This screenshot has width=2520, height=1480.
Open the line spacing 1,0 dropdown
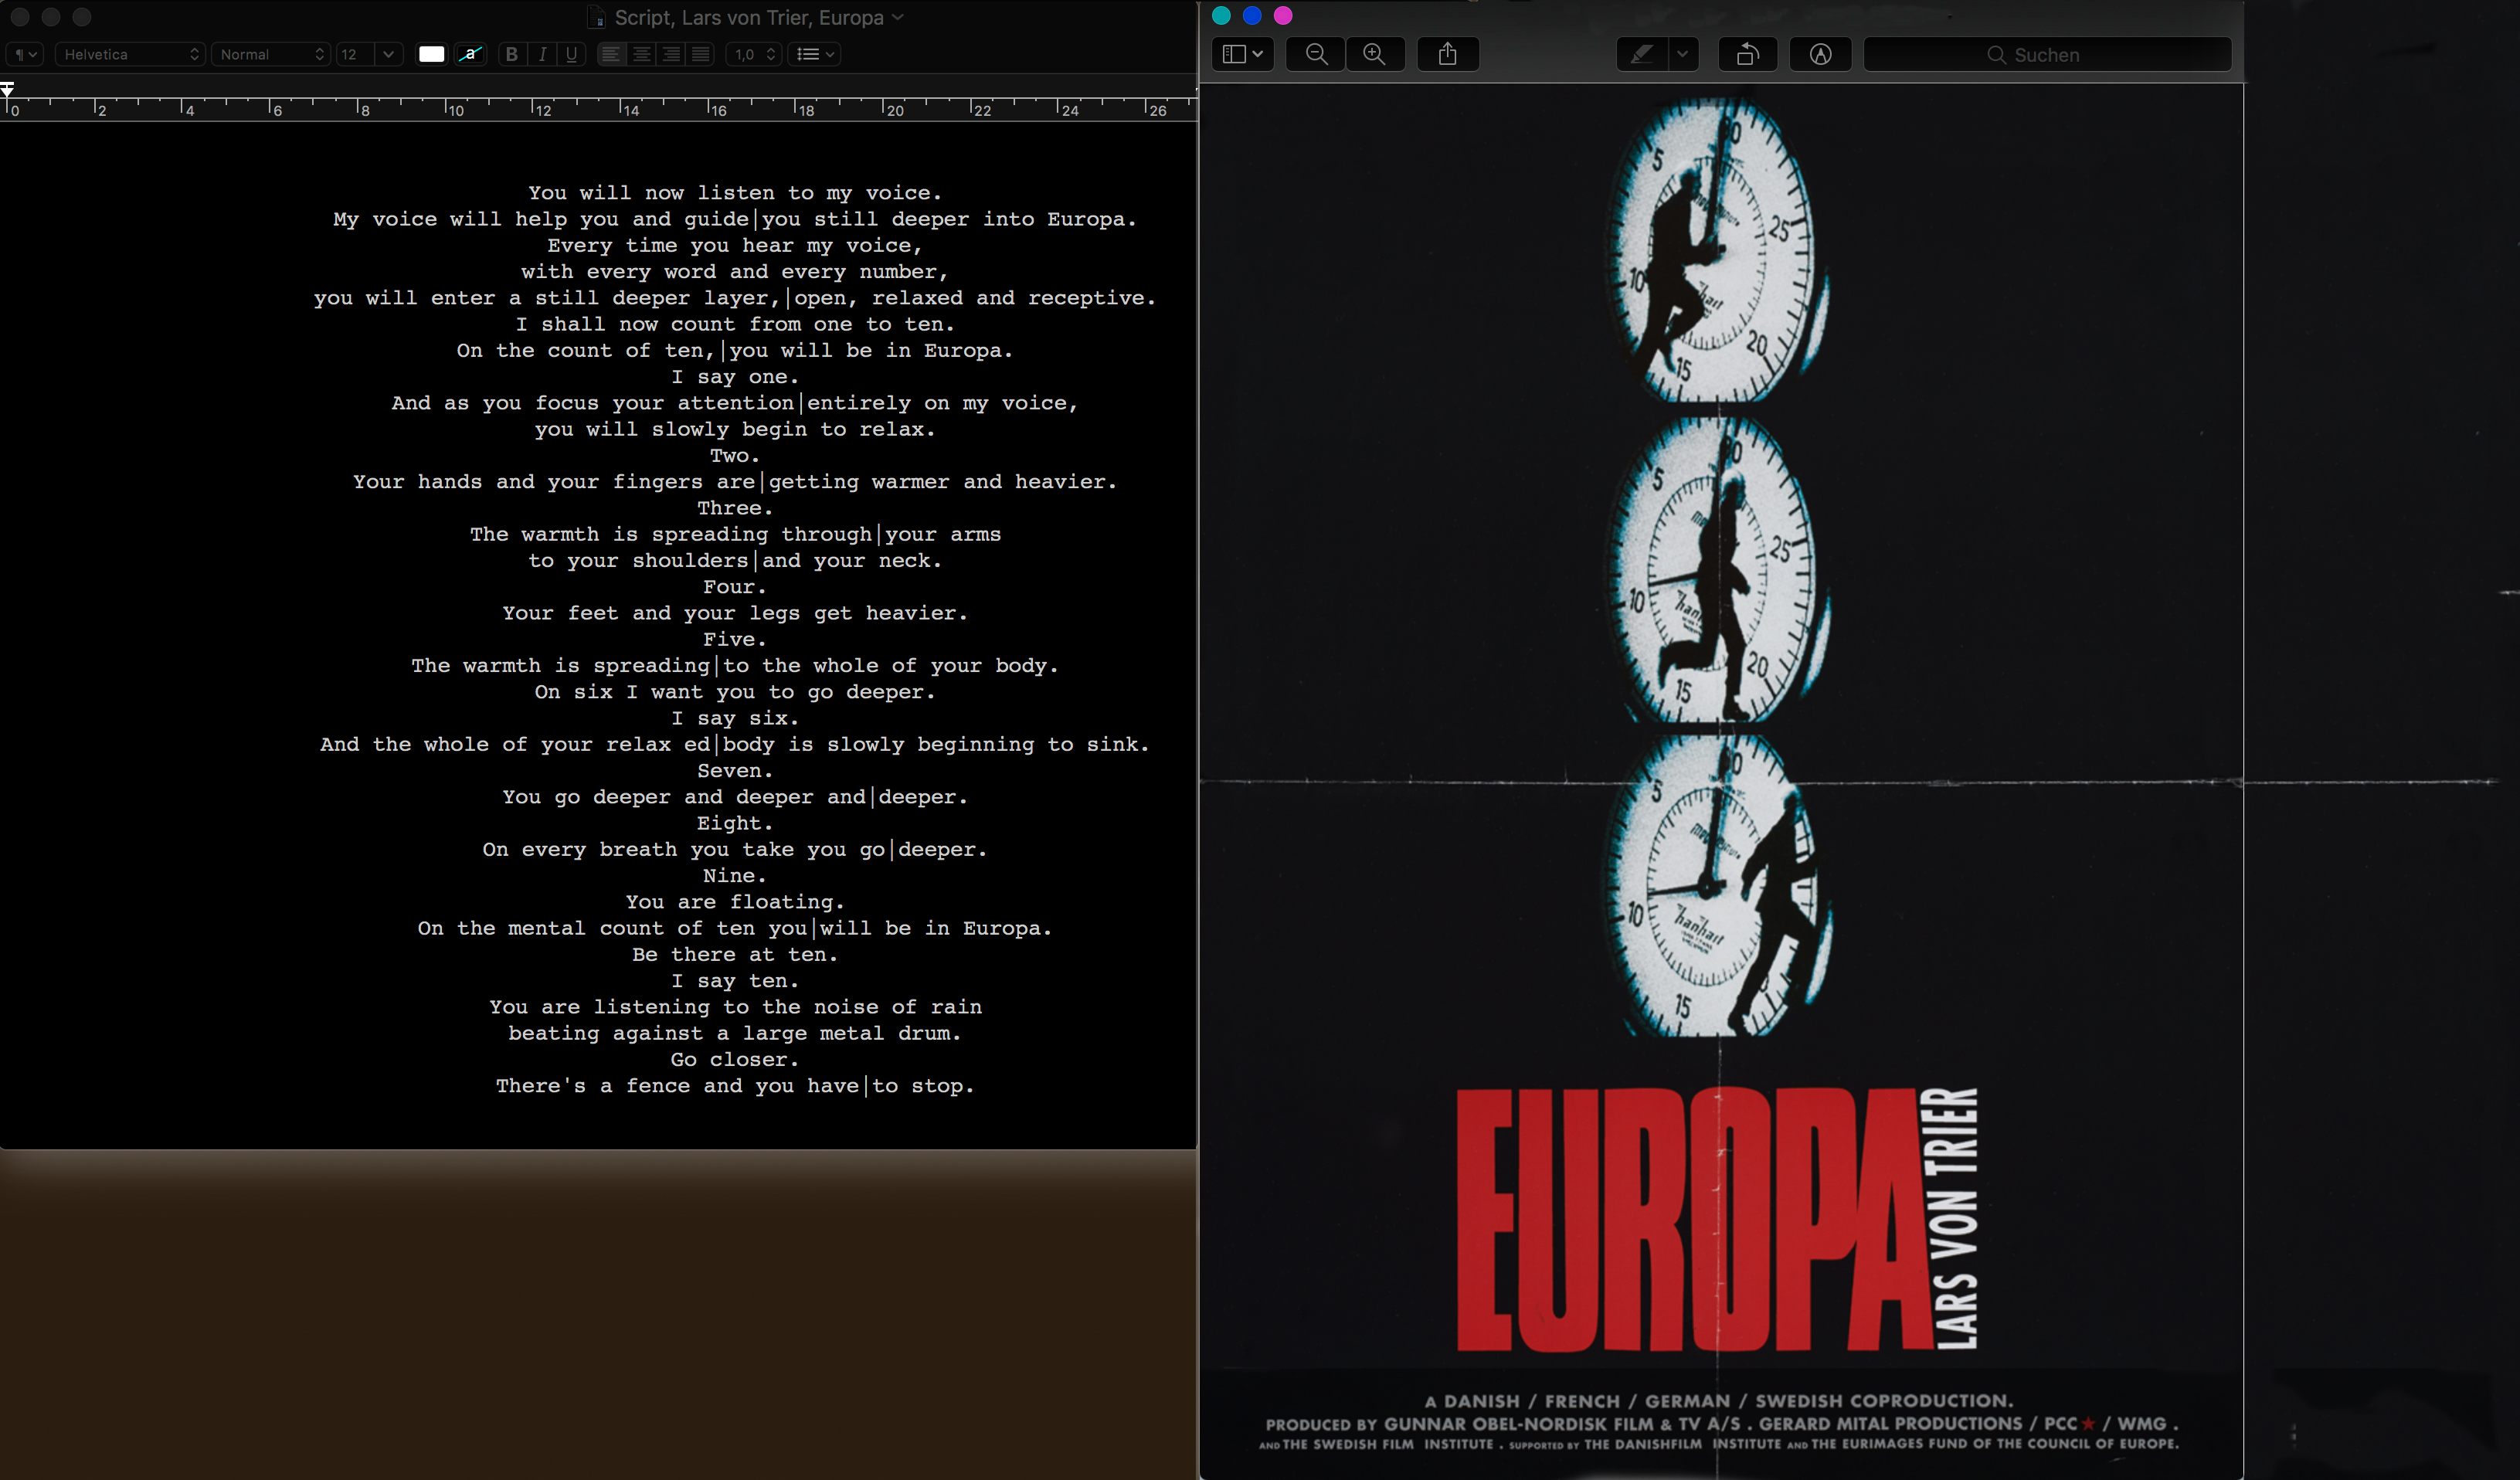click(754, 54)
